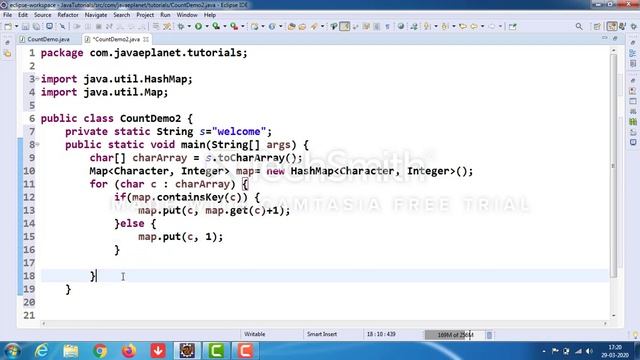640x360 pixels.
Task: Open the Windows Start button
Action: click(12, 351)
